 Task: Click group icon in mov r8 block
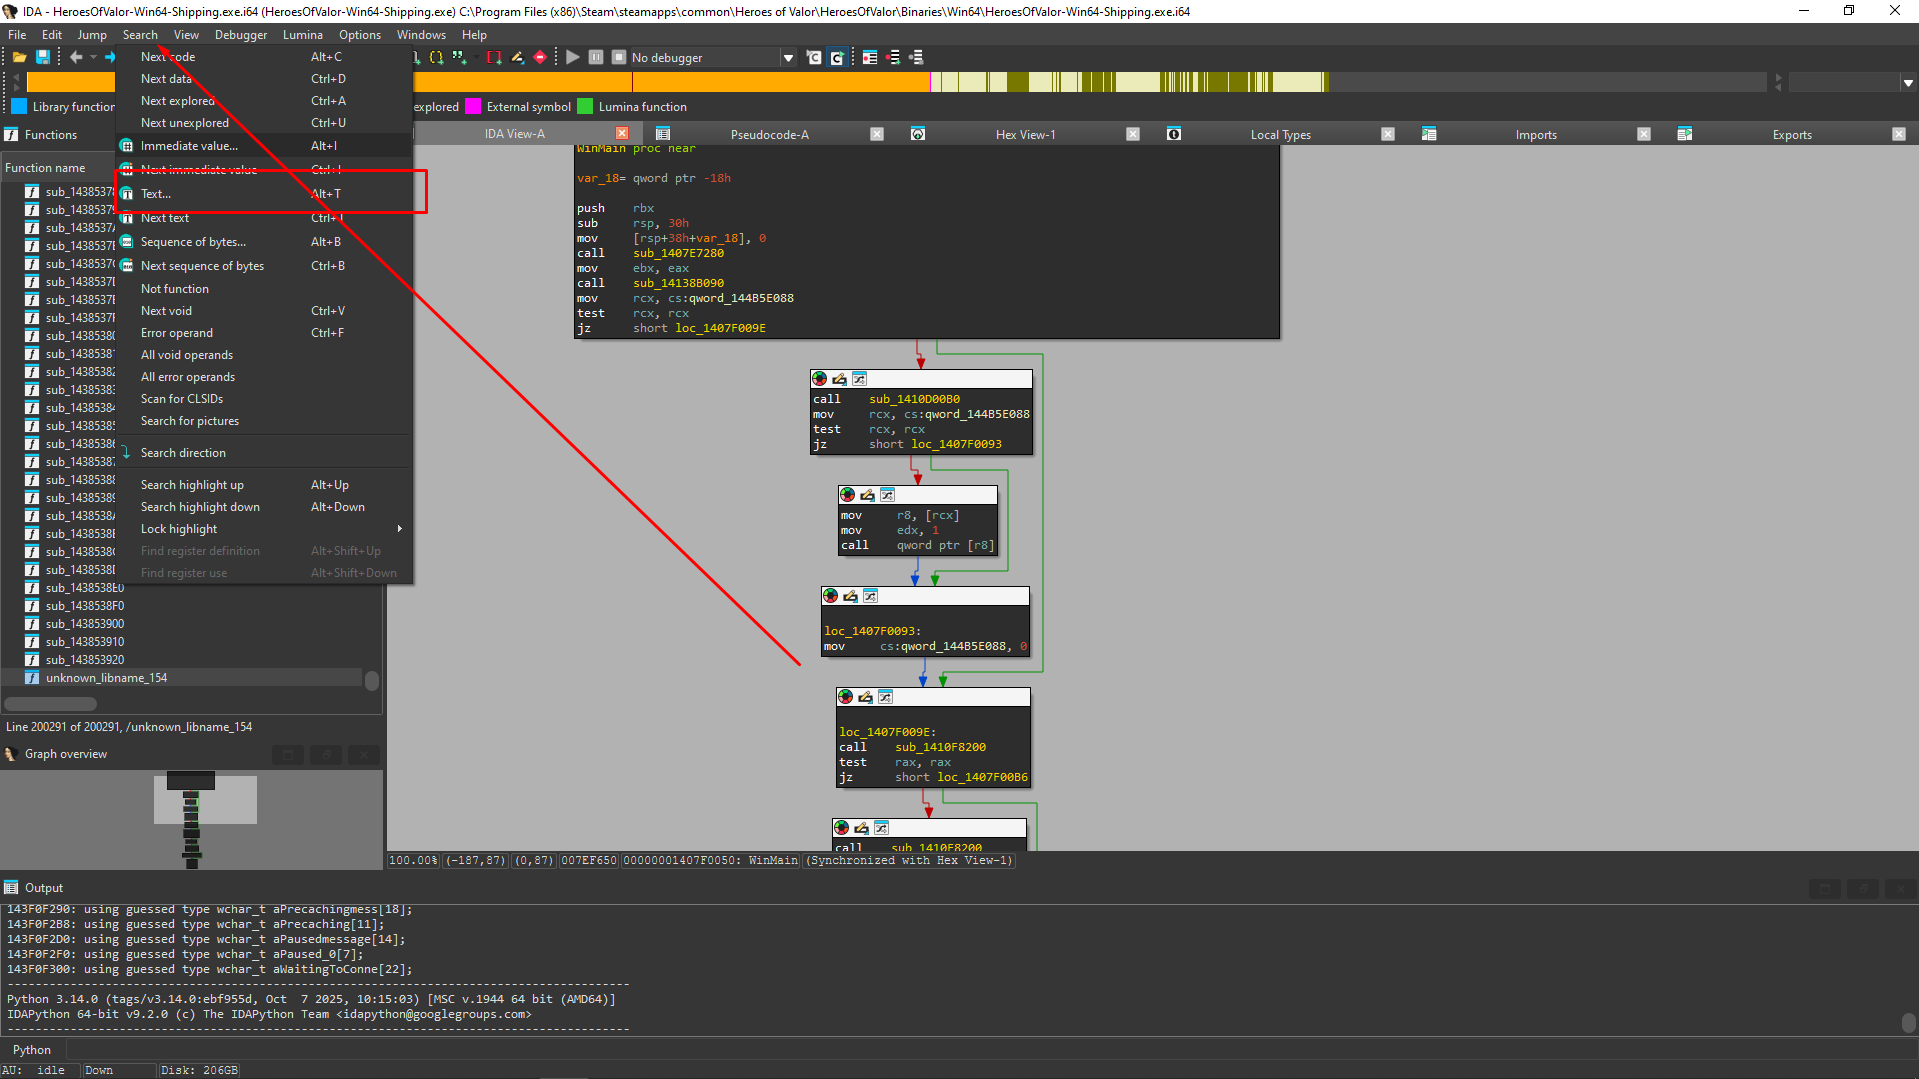[887, 495]
